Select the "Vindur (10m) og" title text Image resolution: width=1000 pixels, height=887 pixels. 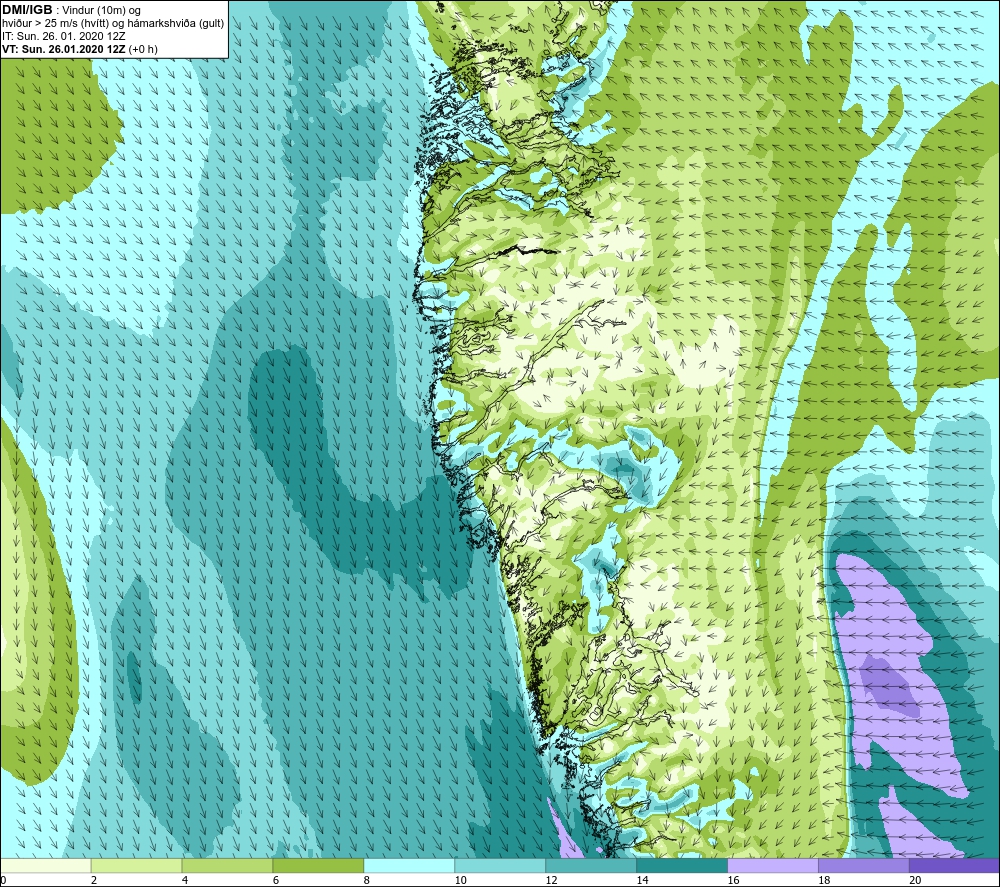101,10
